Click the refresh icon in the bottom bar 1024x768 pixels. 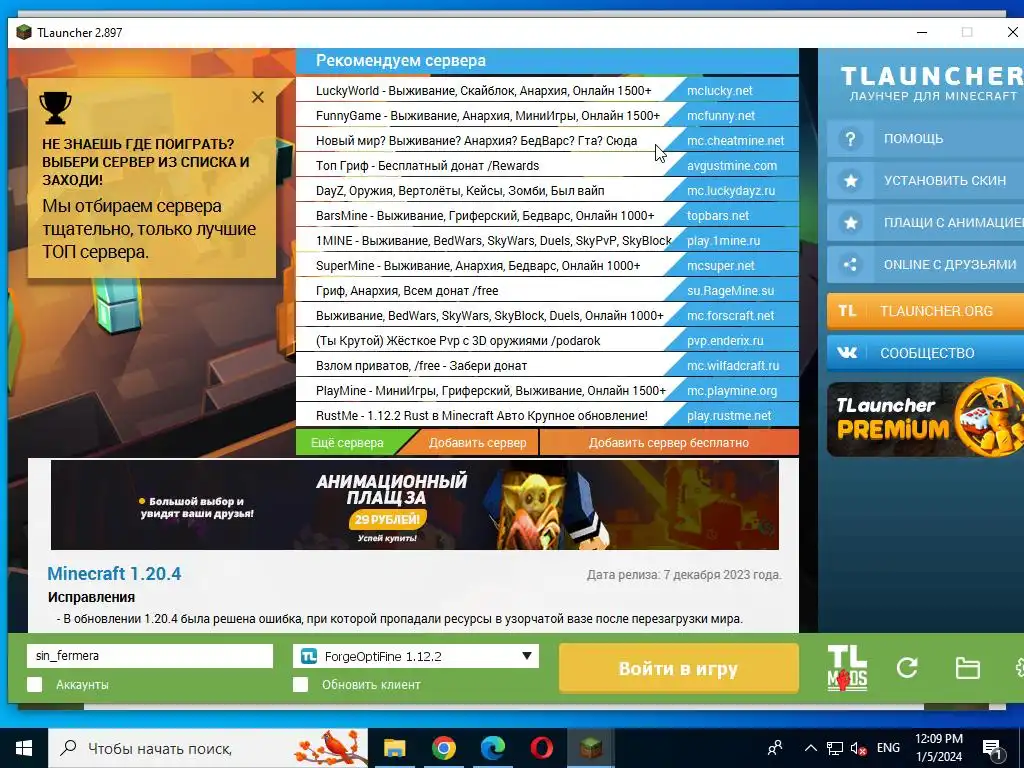point(907,667)
